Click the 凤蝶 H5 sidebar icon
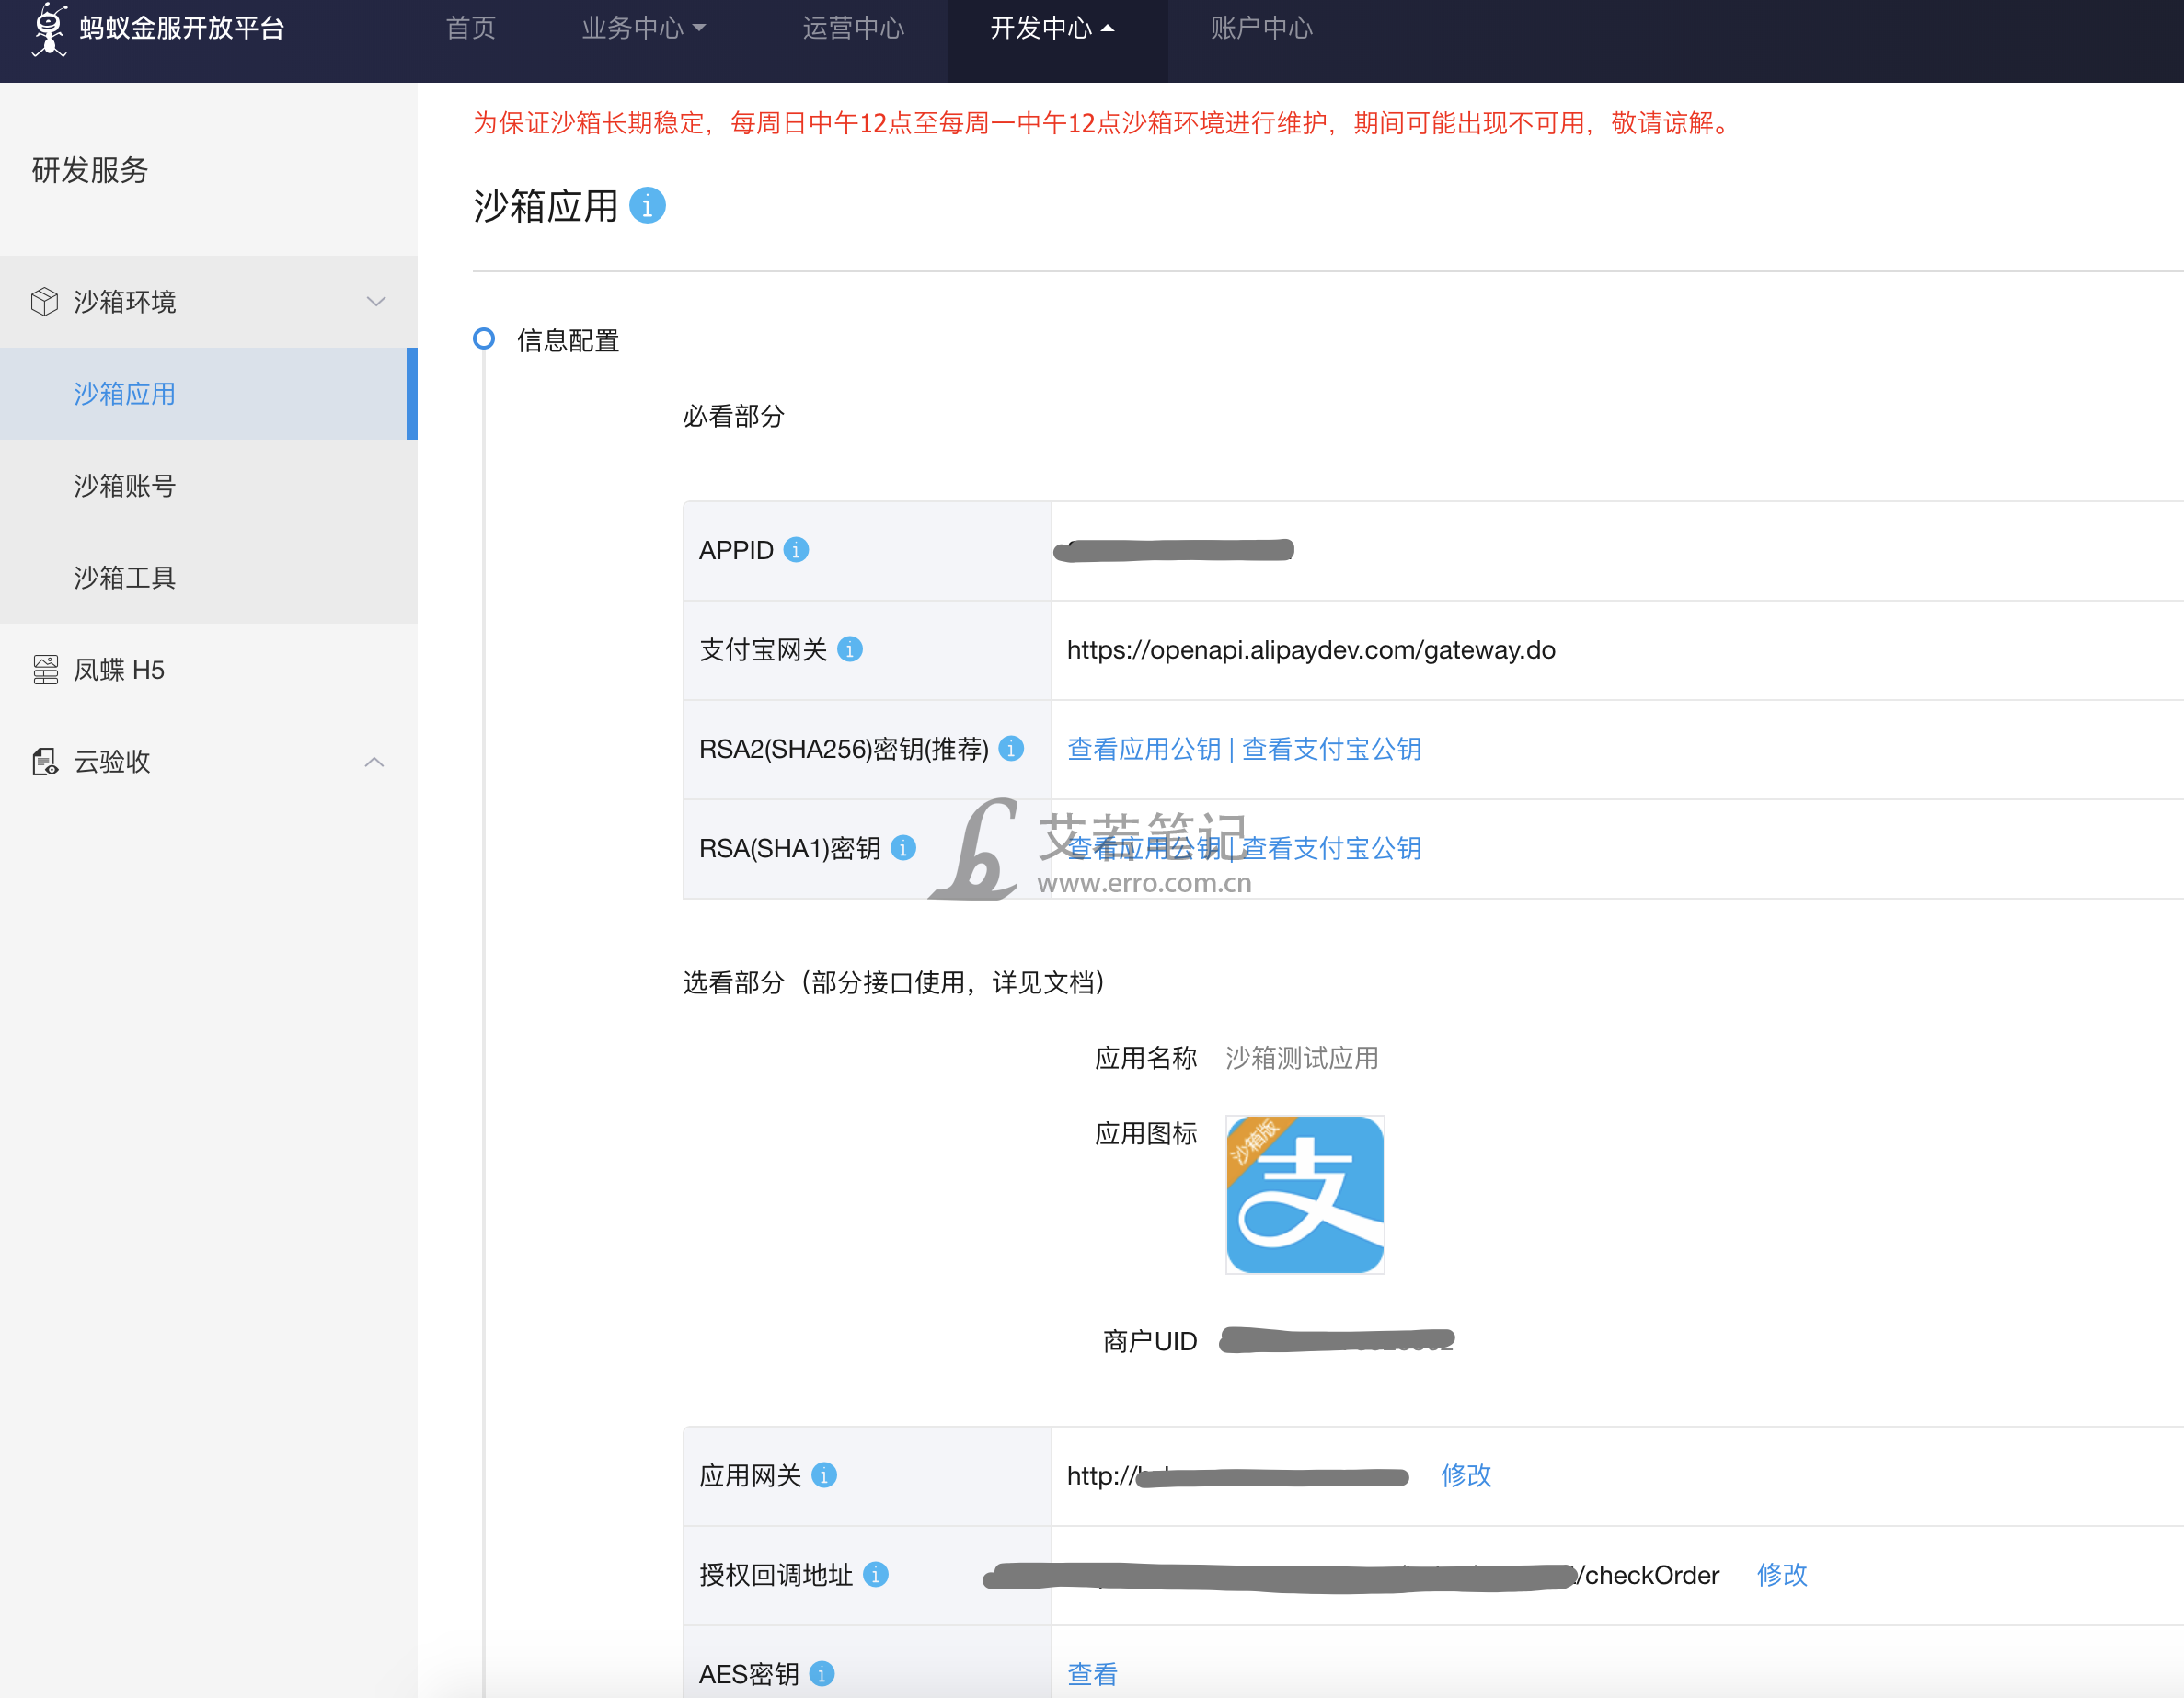The image size is (2184, 1698). 45,670
